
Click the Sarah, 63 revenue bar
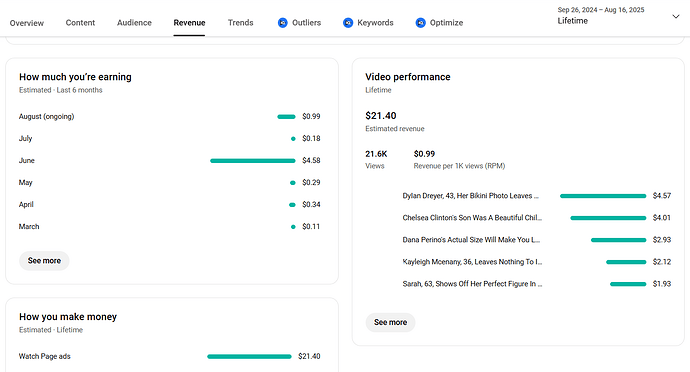[628, 284]
